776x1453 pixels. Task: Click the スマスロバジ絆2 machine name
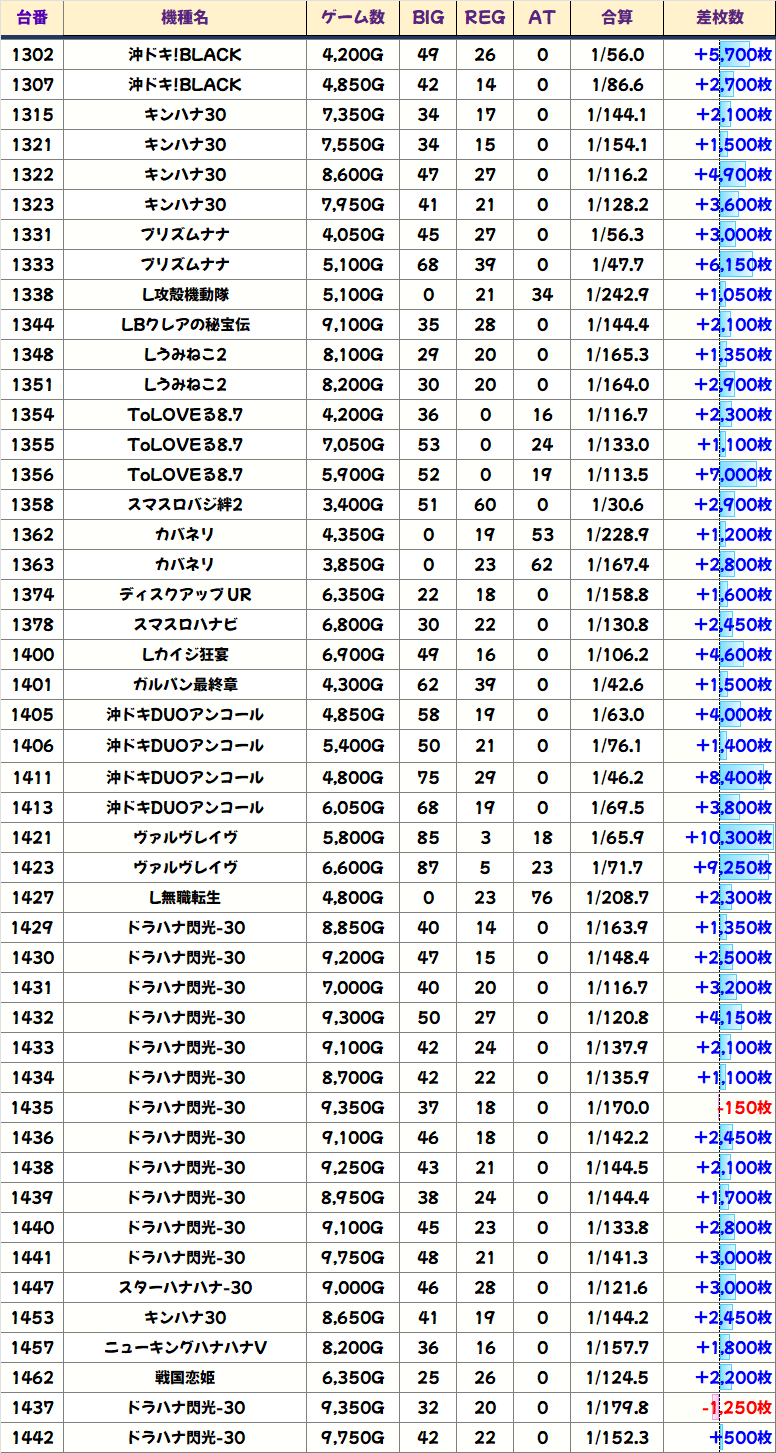pos(185,505)
